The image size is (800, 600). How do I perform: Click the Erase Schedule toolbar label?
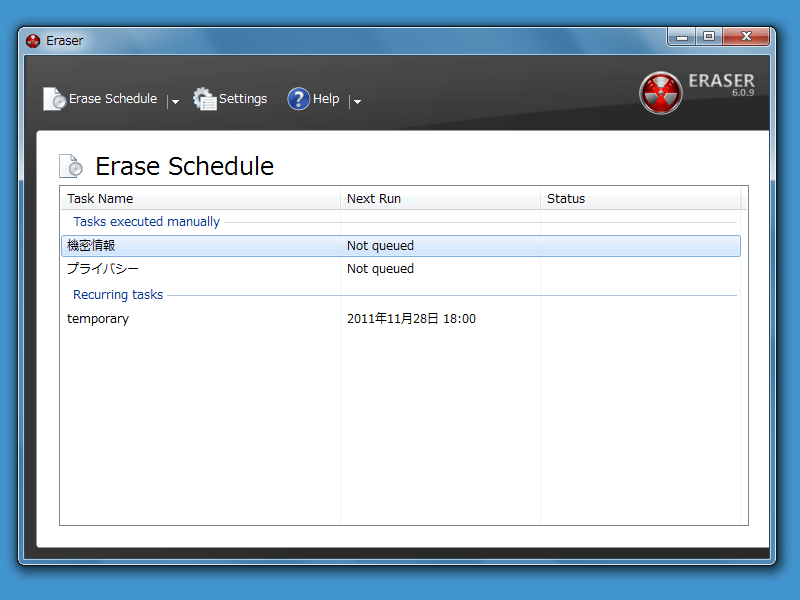coord(113,98)
